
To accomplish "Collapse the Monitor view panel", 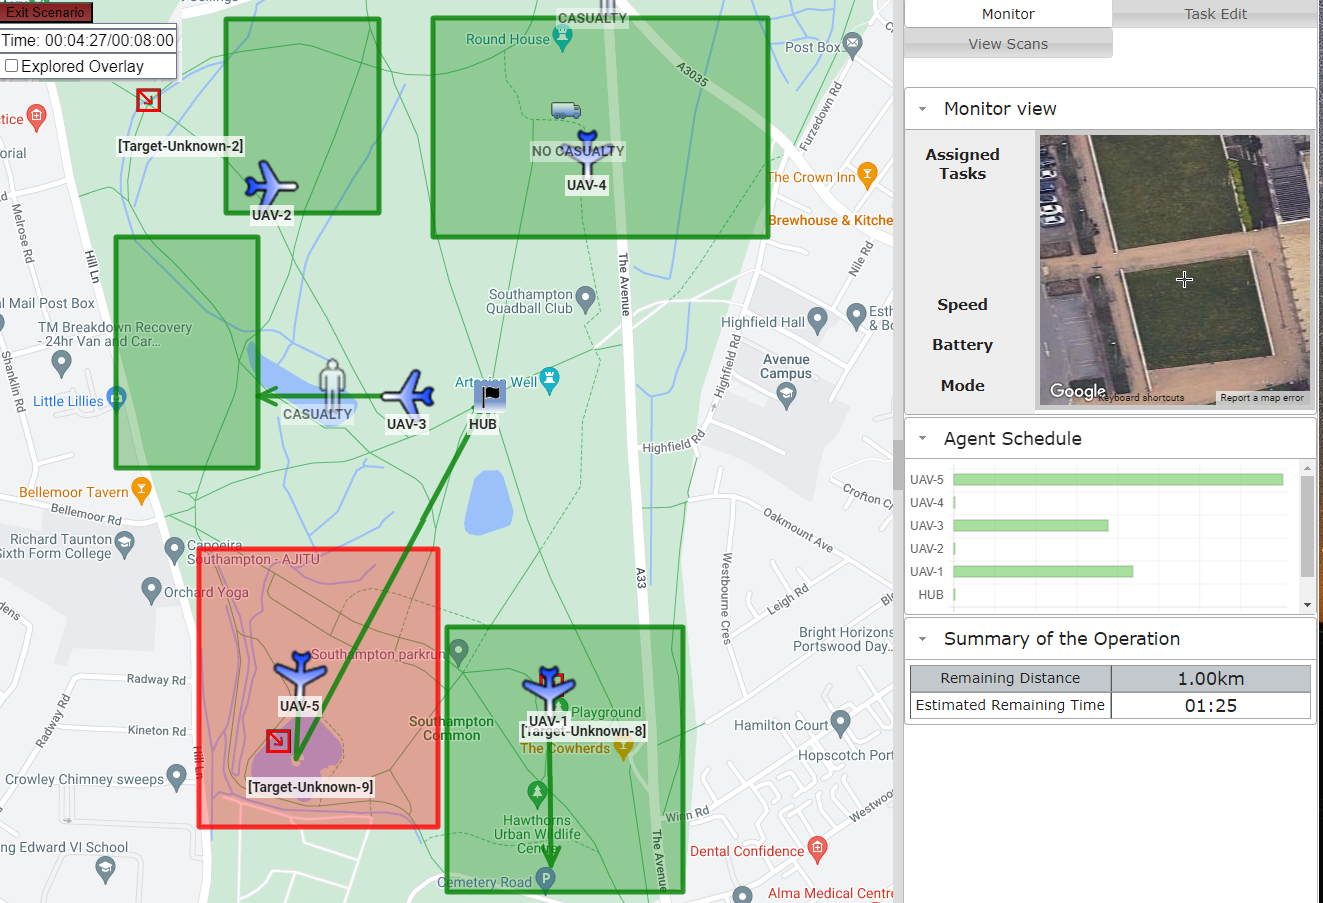I will click(x=922, y=109).
